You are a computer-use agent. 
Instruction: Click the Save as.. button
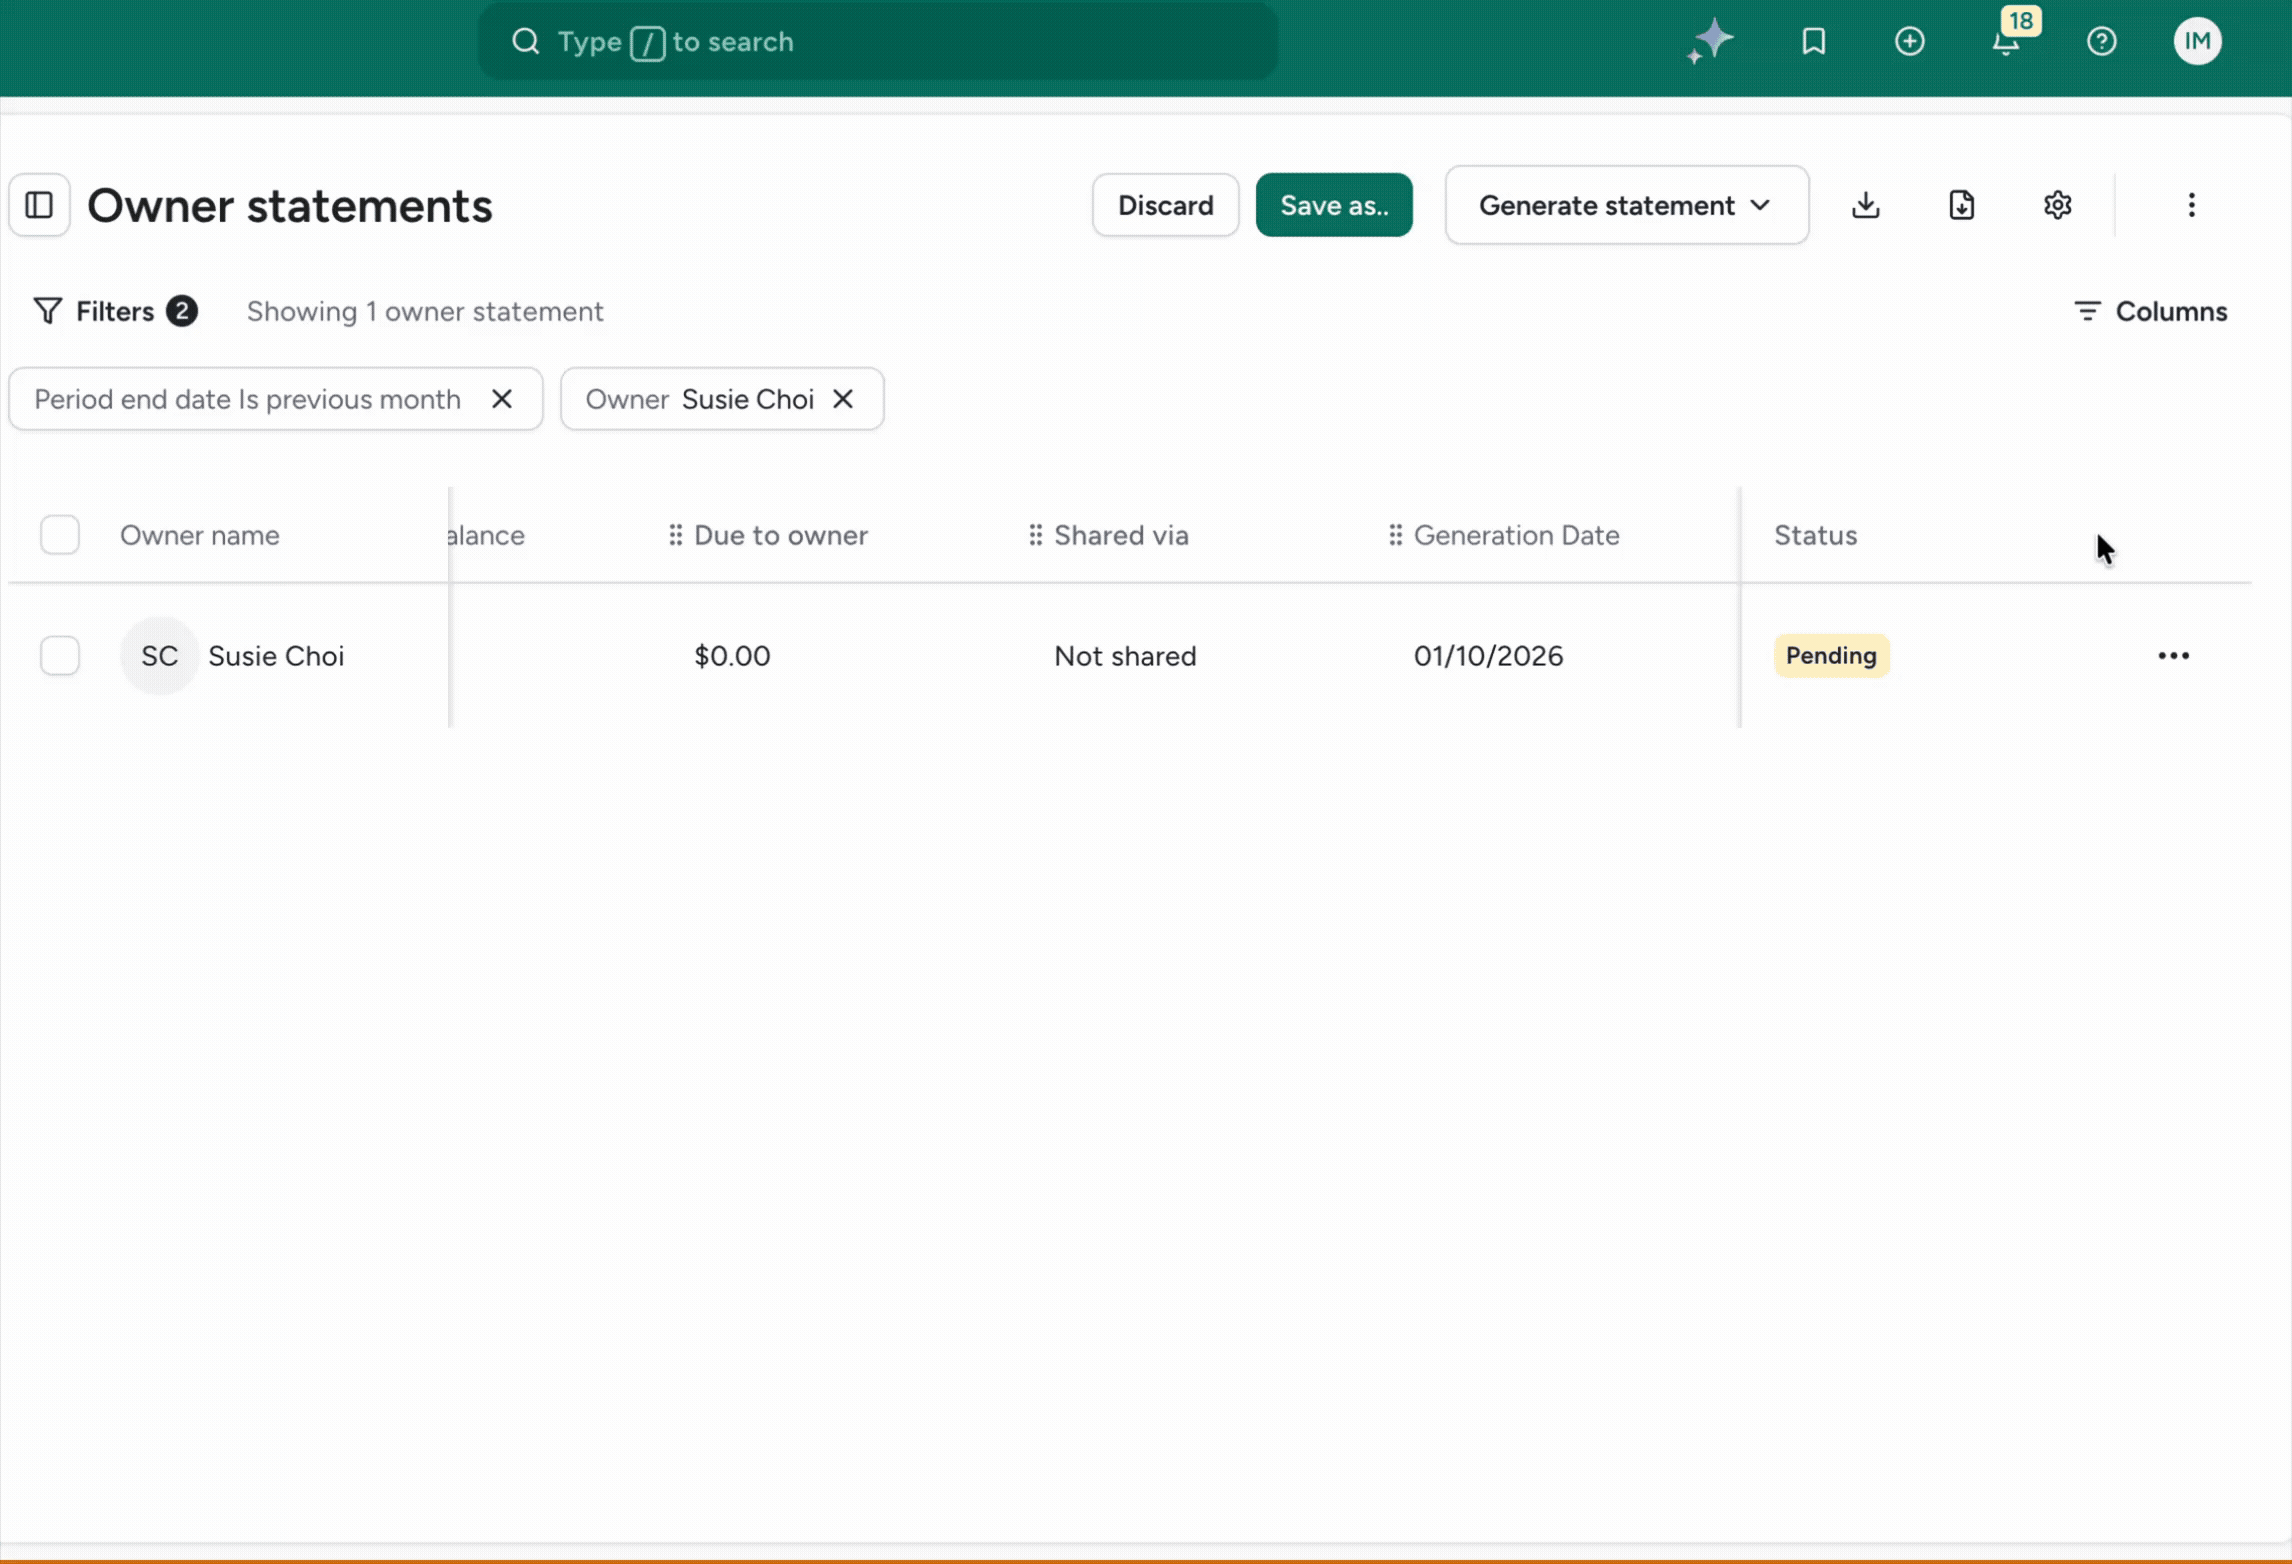click(1334, 205)
